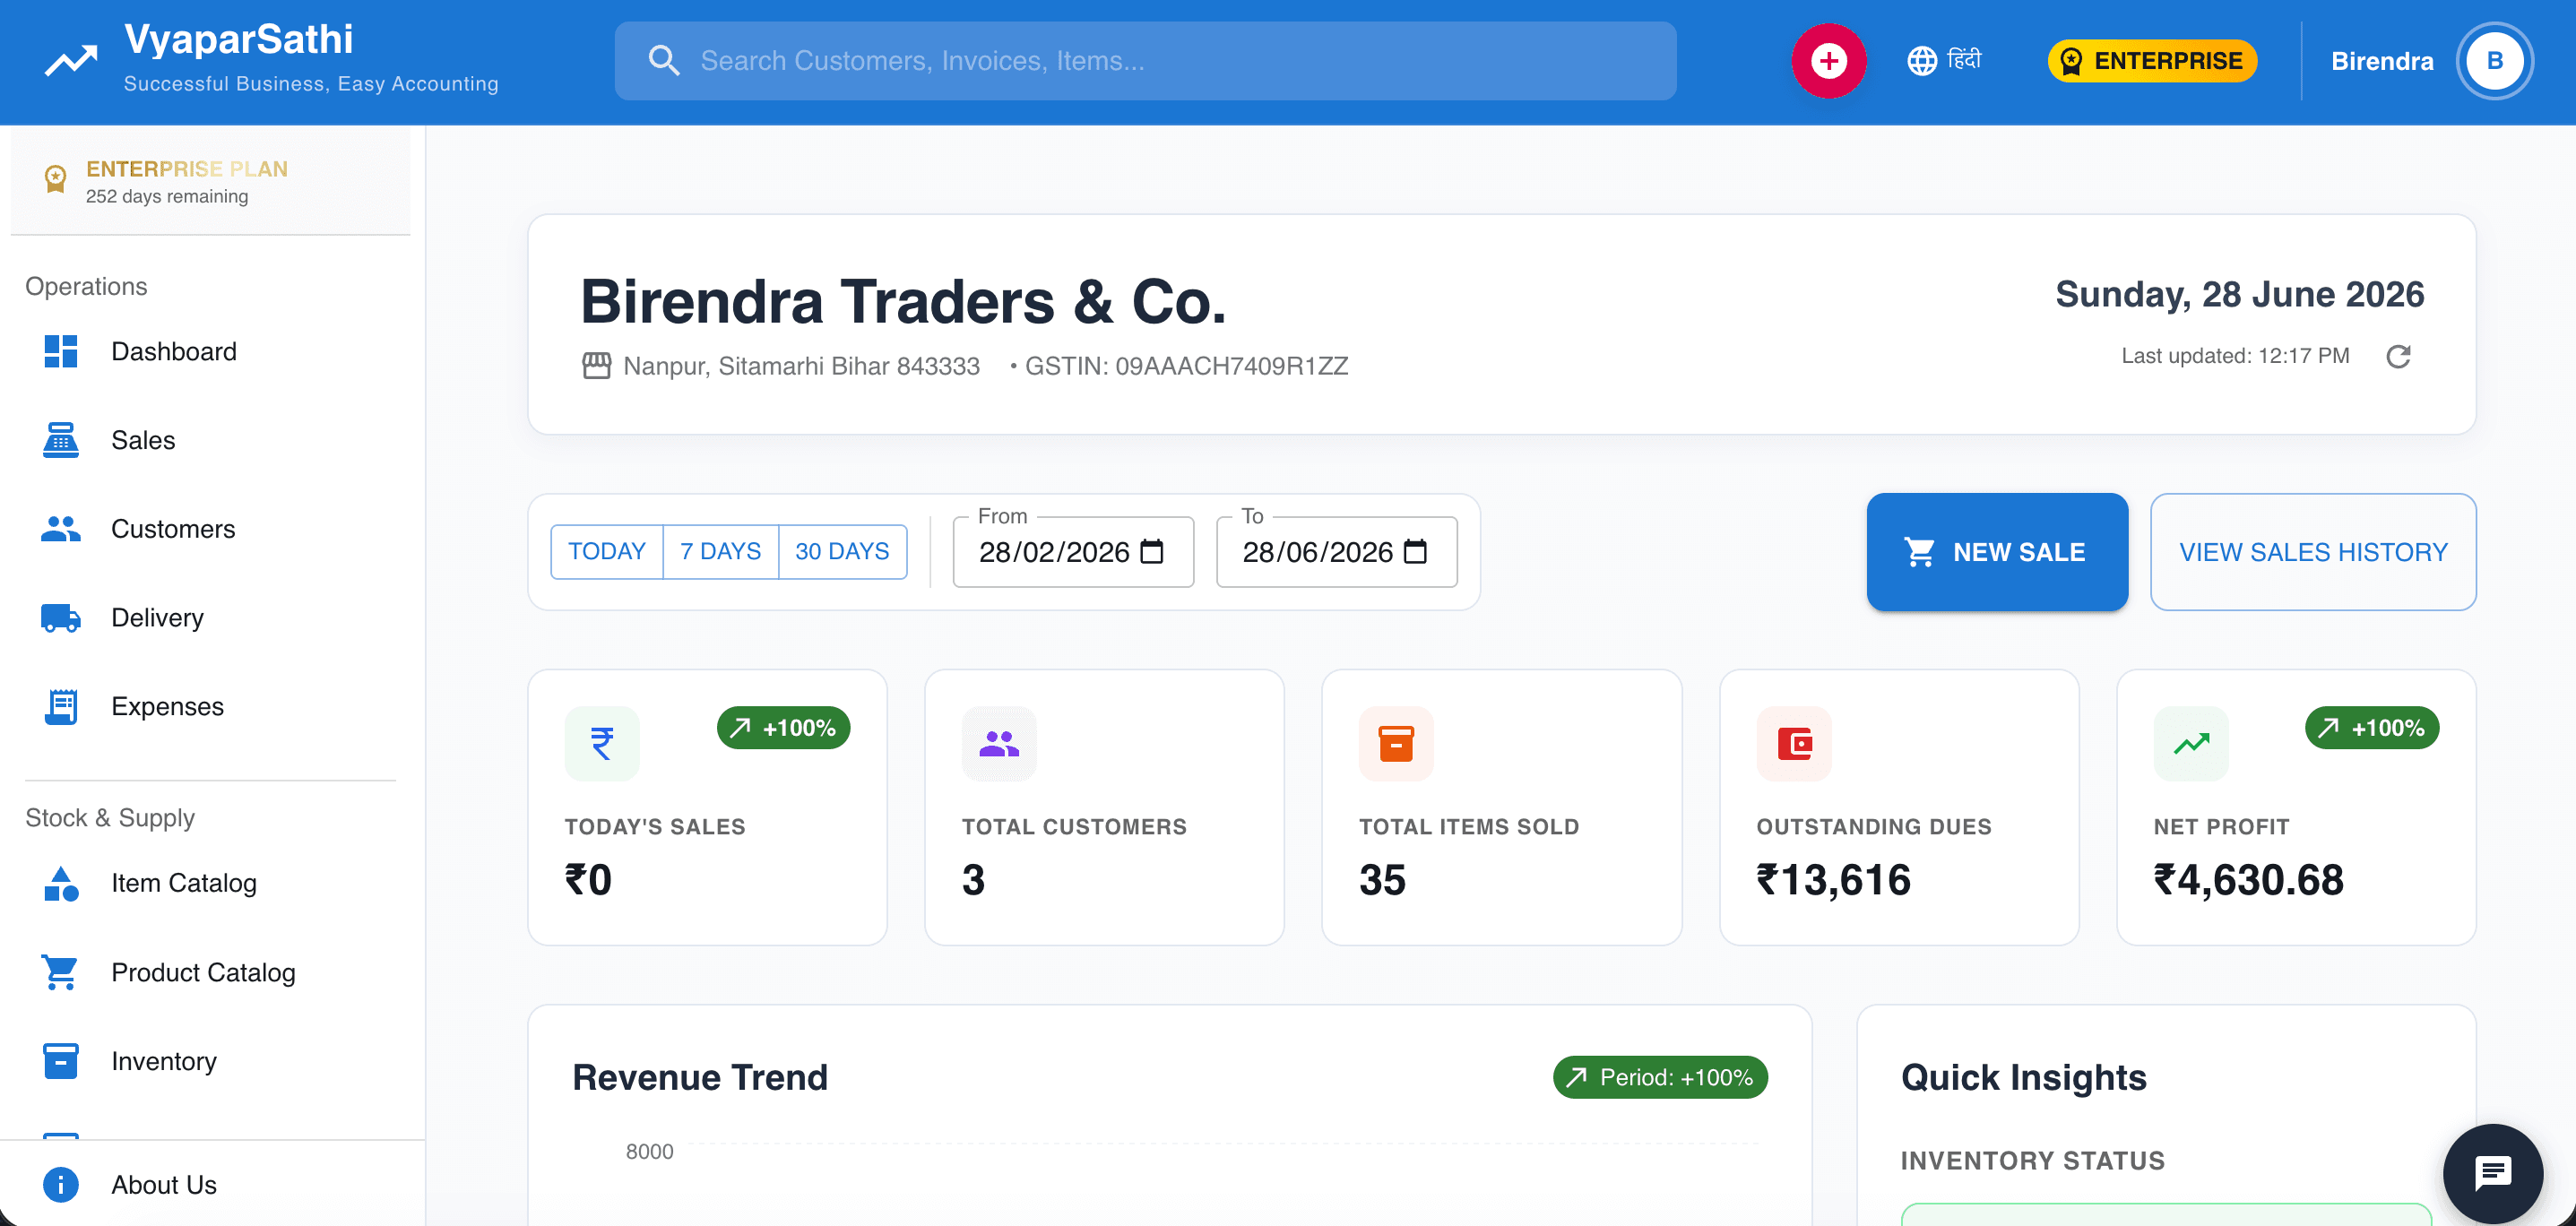Viewport: 2576px width, 1226px height.
Task: Click 'Last updated: 12:17 PM' text
Action: click(x=2235, y=356)
